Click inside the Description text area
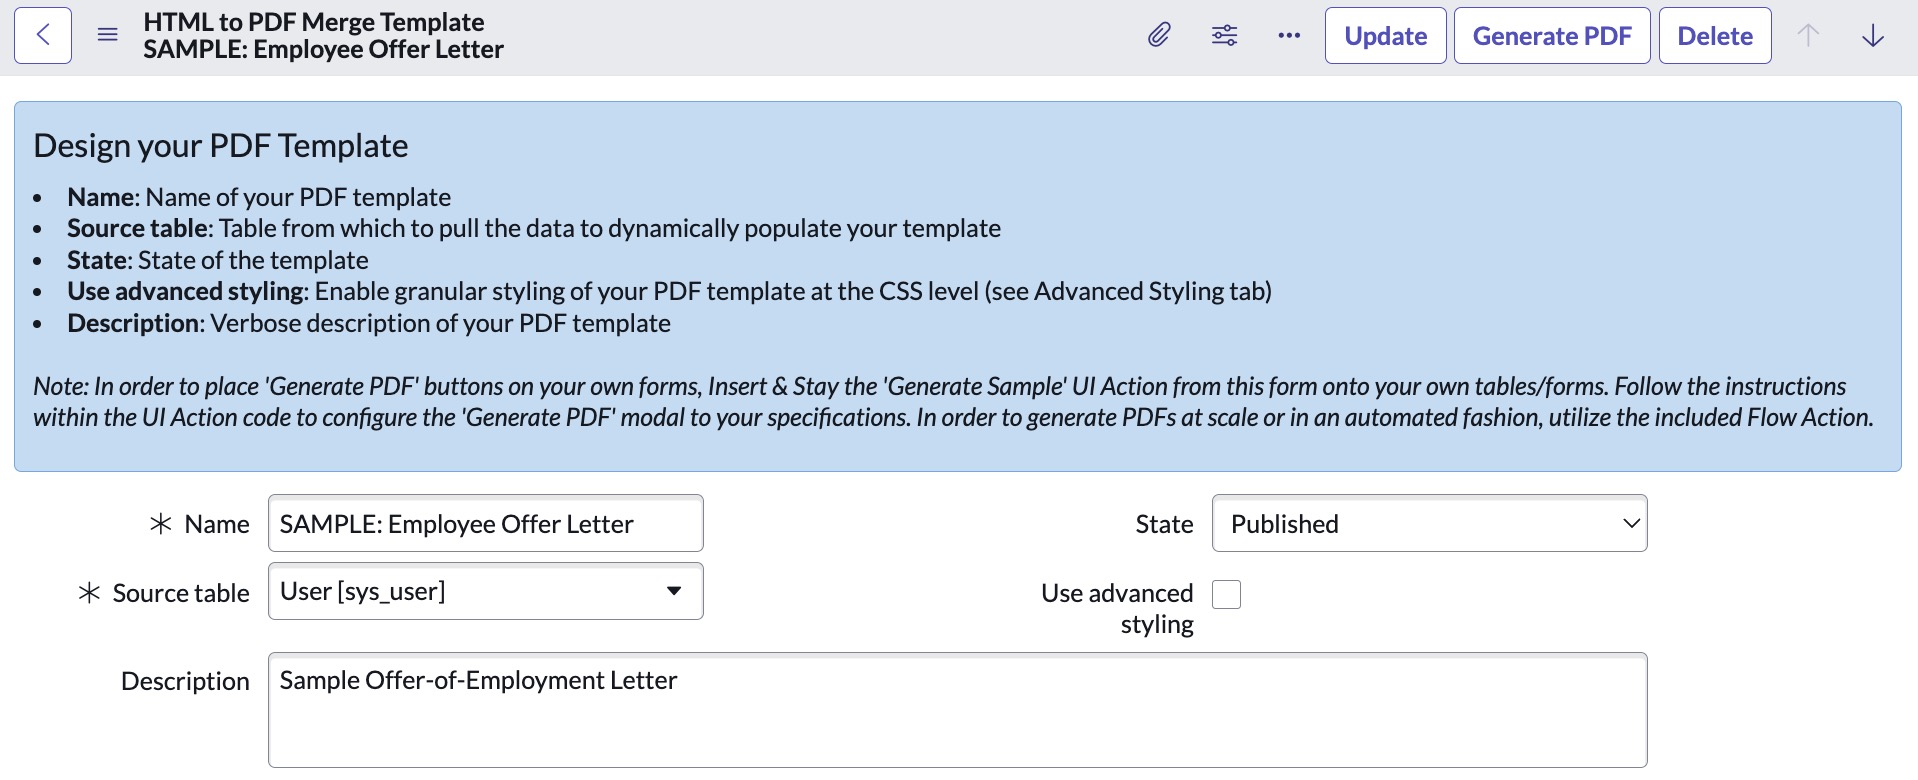This screenshot has width=1918, height=780. (957, 710)
